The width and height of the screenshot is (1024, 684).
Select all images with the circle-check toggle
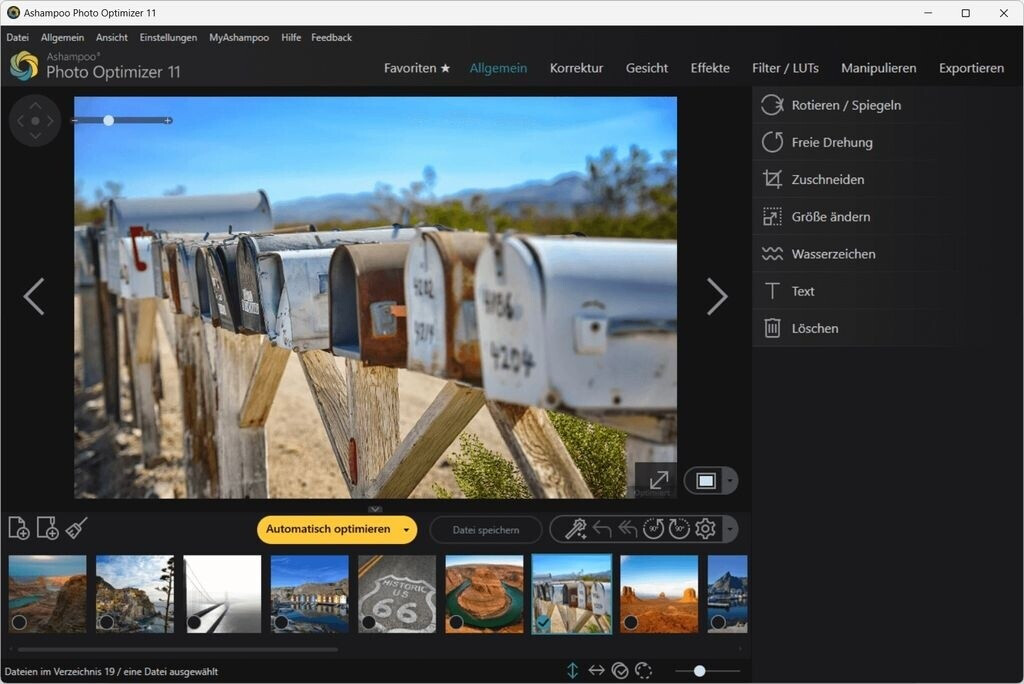pos(620,670)
